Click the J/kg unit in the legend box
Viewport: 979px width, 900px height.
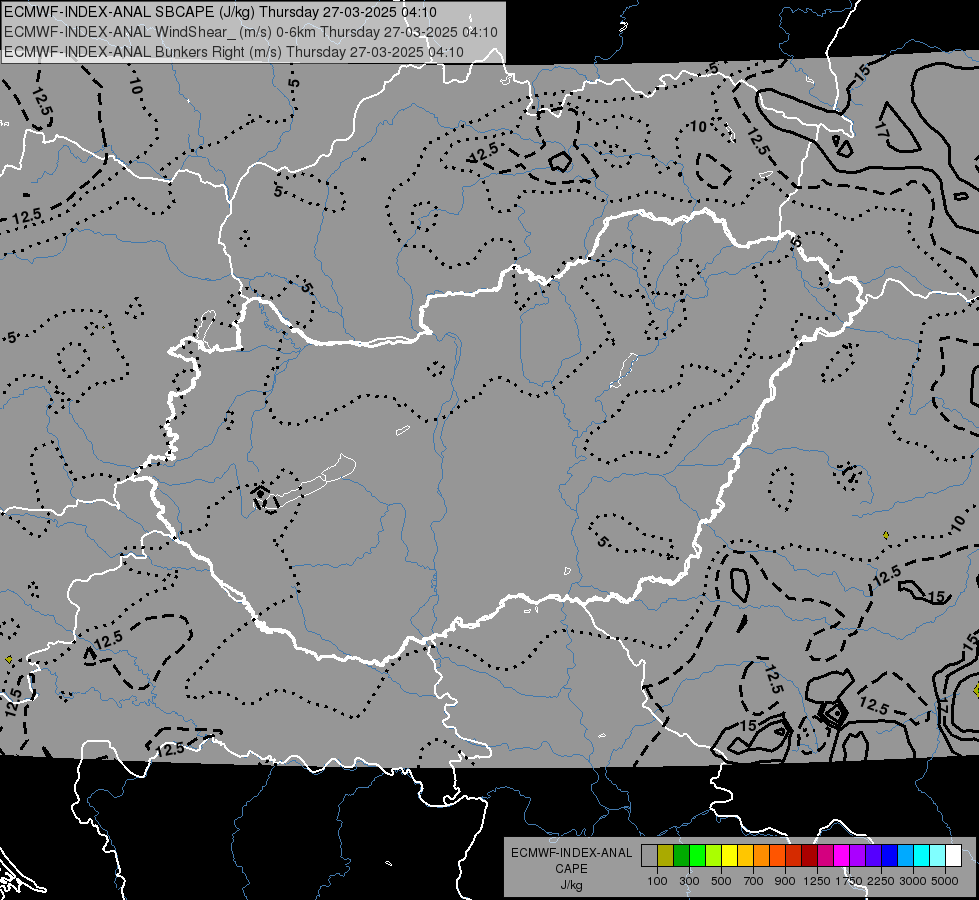571,885
